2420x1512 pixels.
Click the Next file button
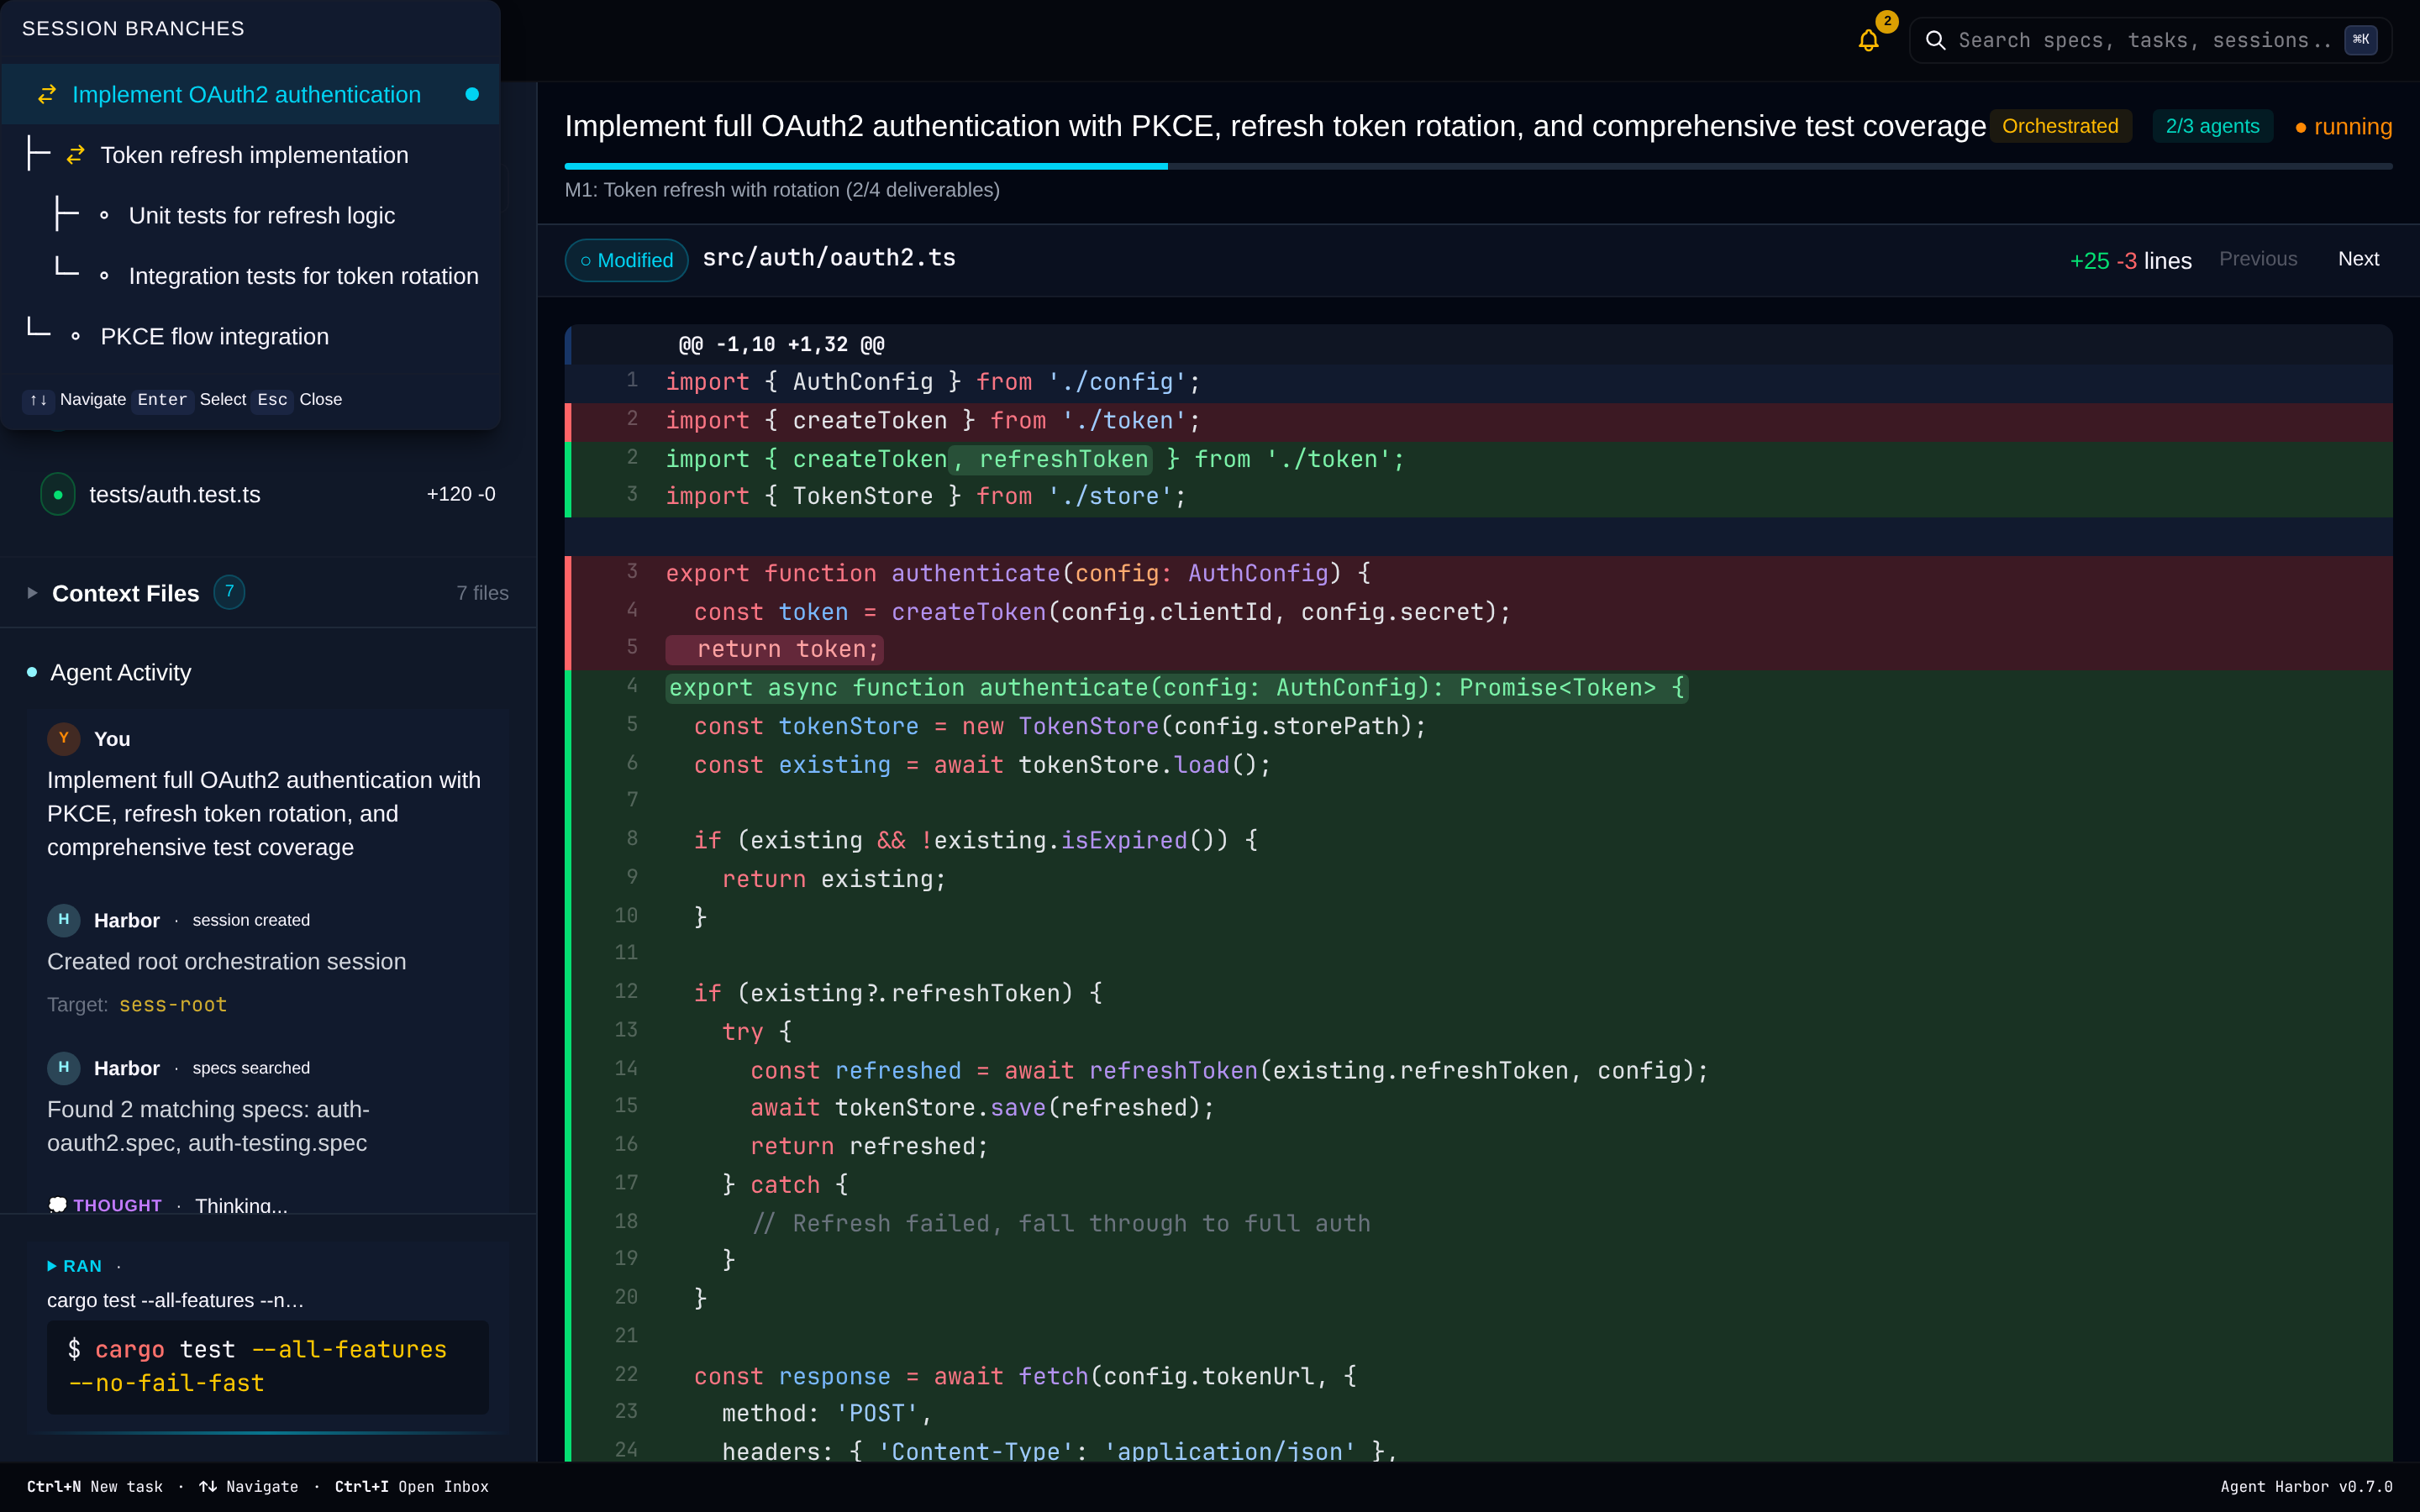(2358, 259)
